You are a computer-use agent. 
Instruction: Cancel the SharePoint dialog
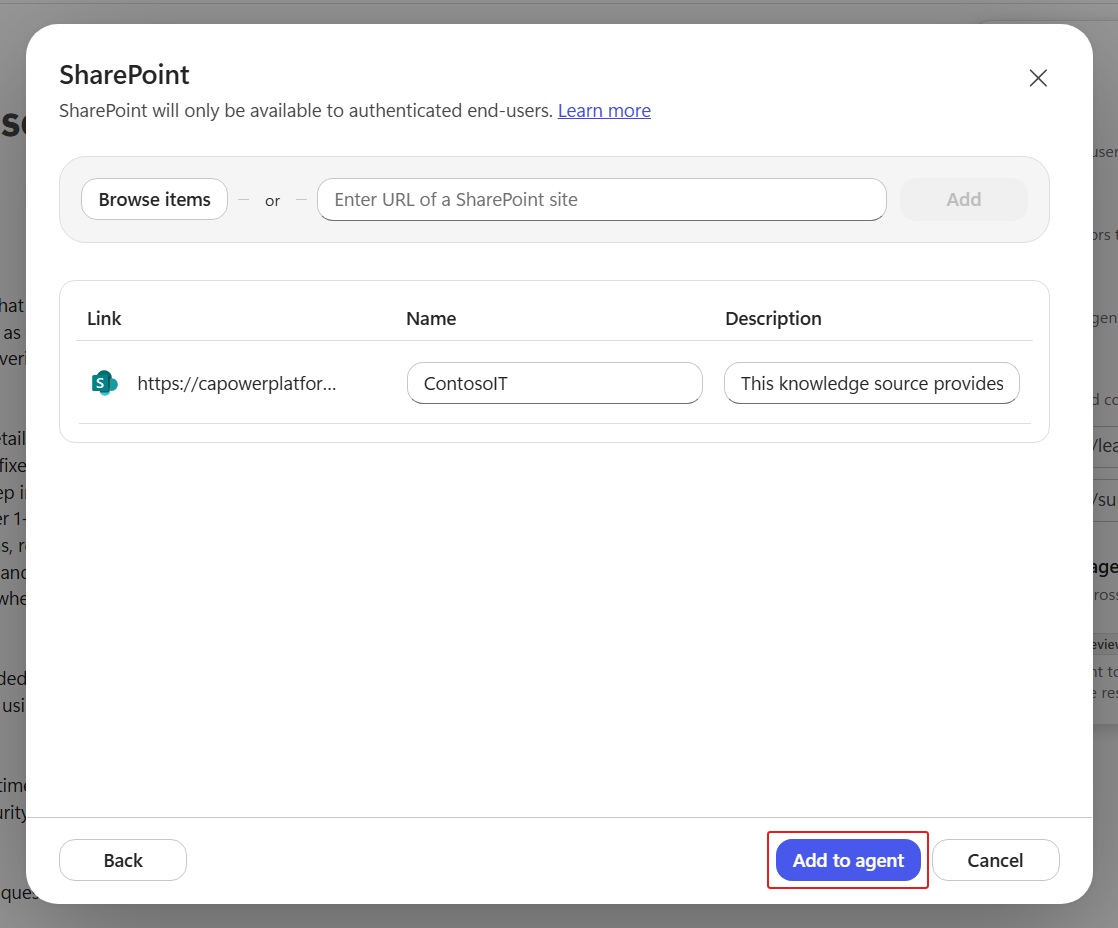tap(995, 860)
